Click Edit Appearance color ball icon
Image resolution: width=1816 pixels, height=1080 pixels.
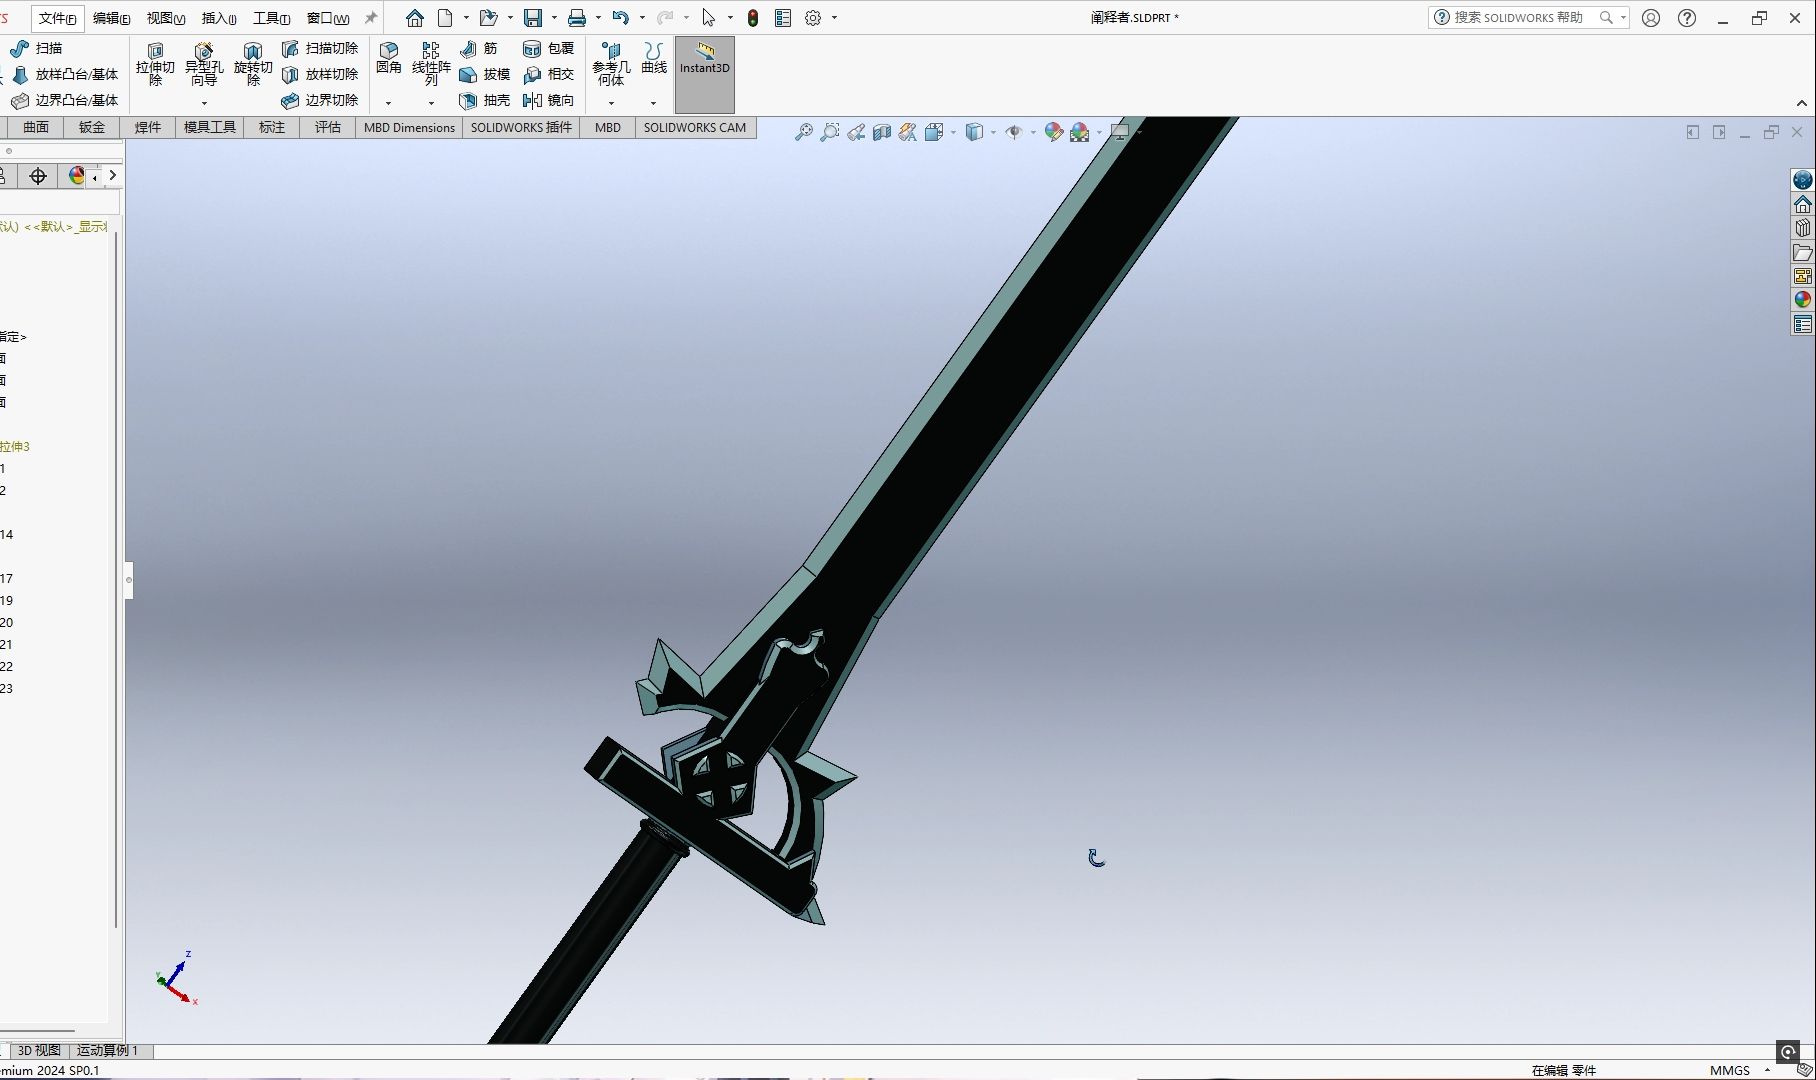[x=1053, y=132]
